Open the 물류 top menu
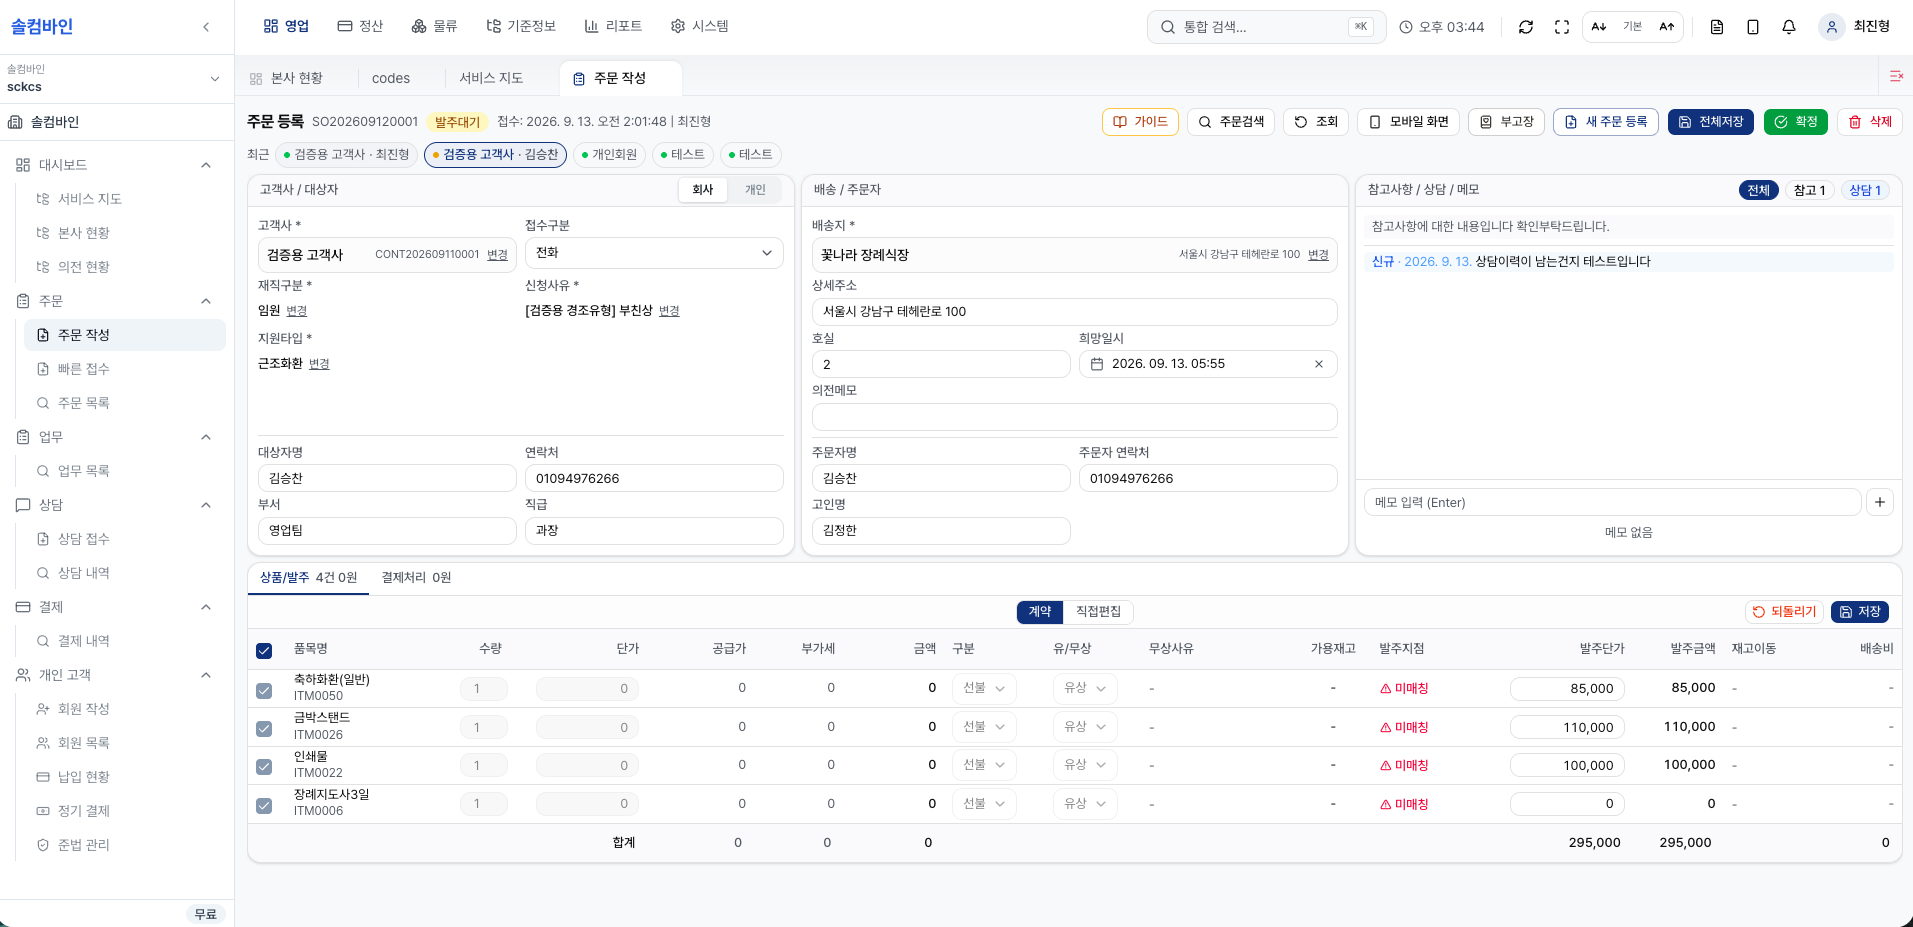Screen dimensions: 1913x927 (x=434, y=26)
